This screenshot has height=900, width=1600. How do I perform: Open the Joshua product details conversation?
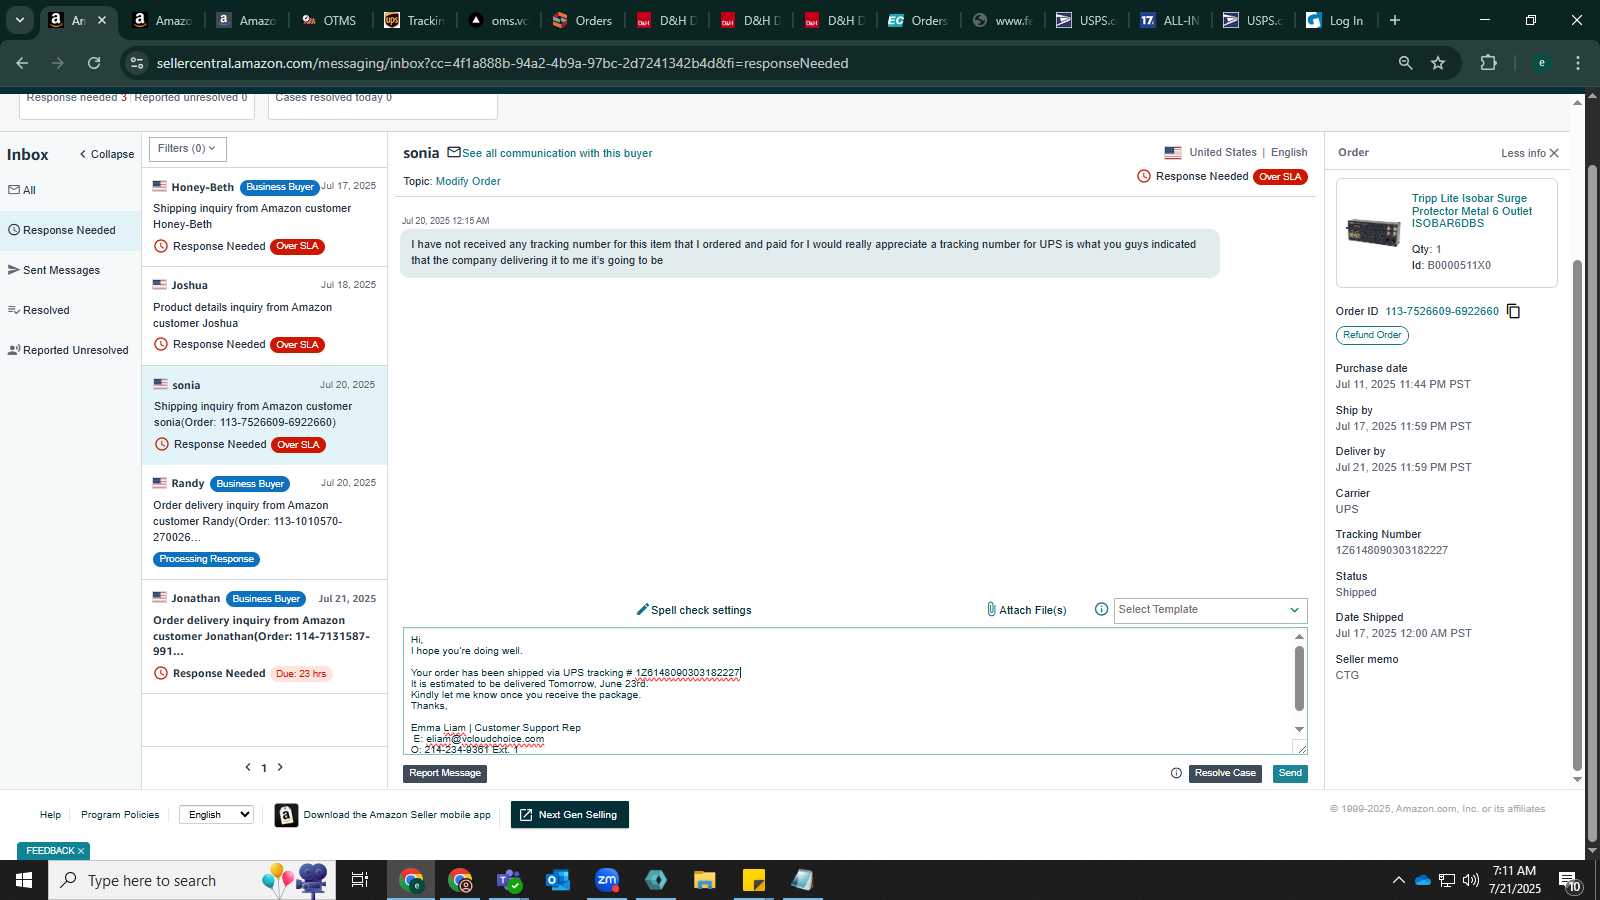click(x=265, y=315)
